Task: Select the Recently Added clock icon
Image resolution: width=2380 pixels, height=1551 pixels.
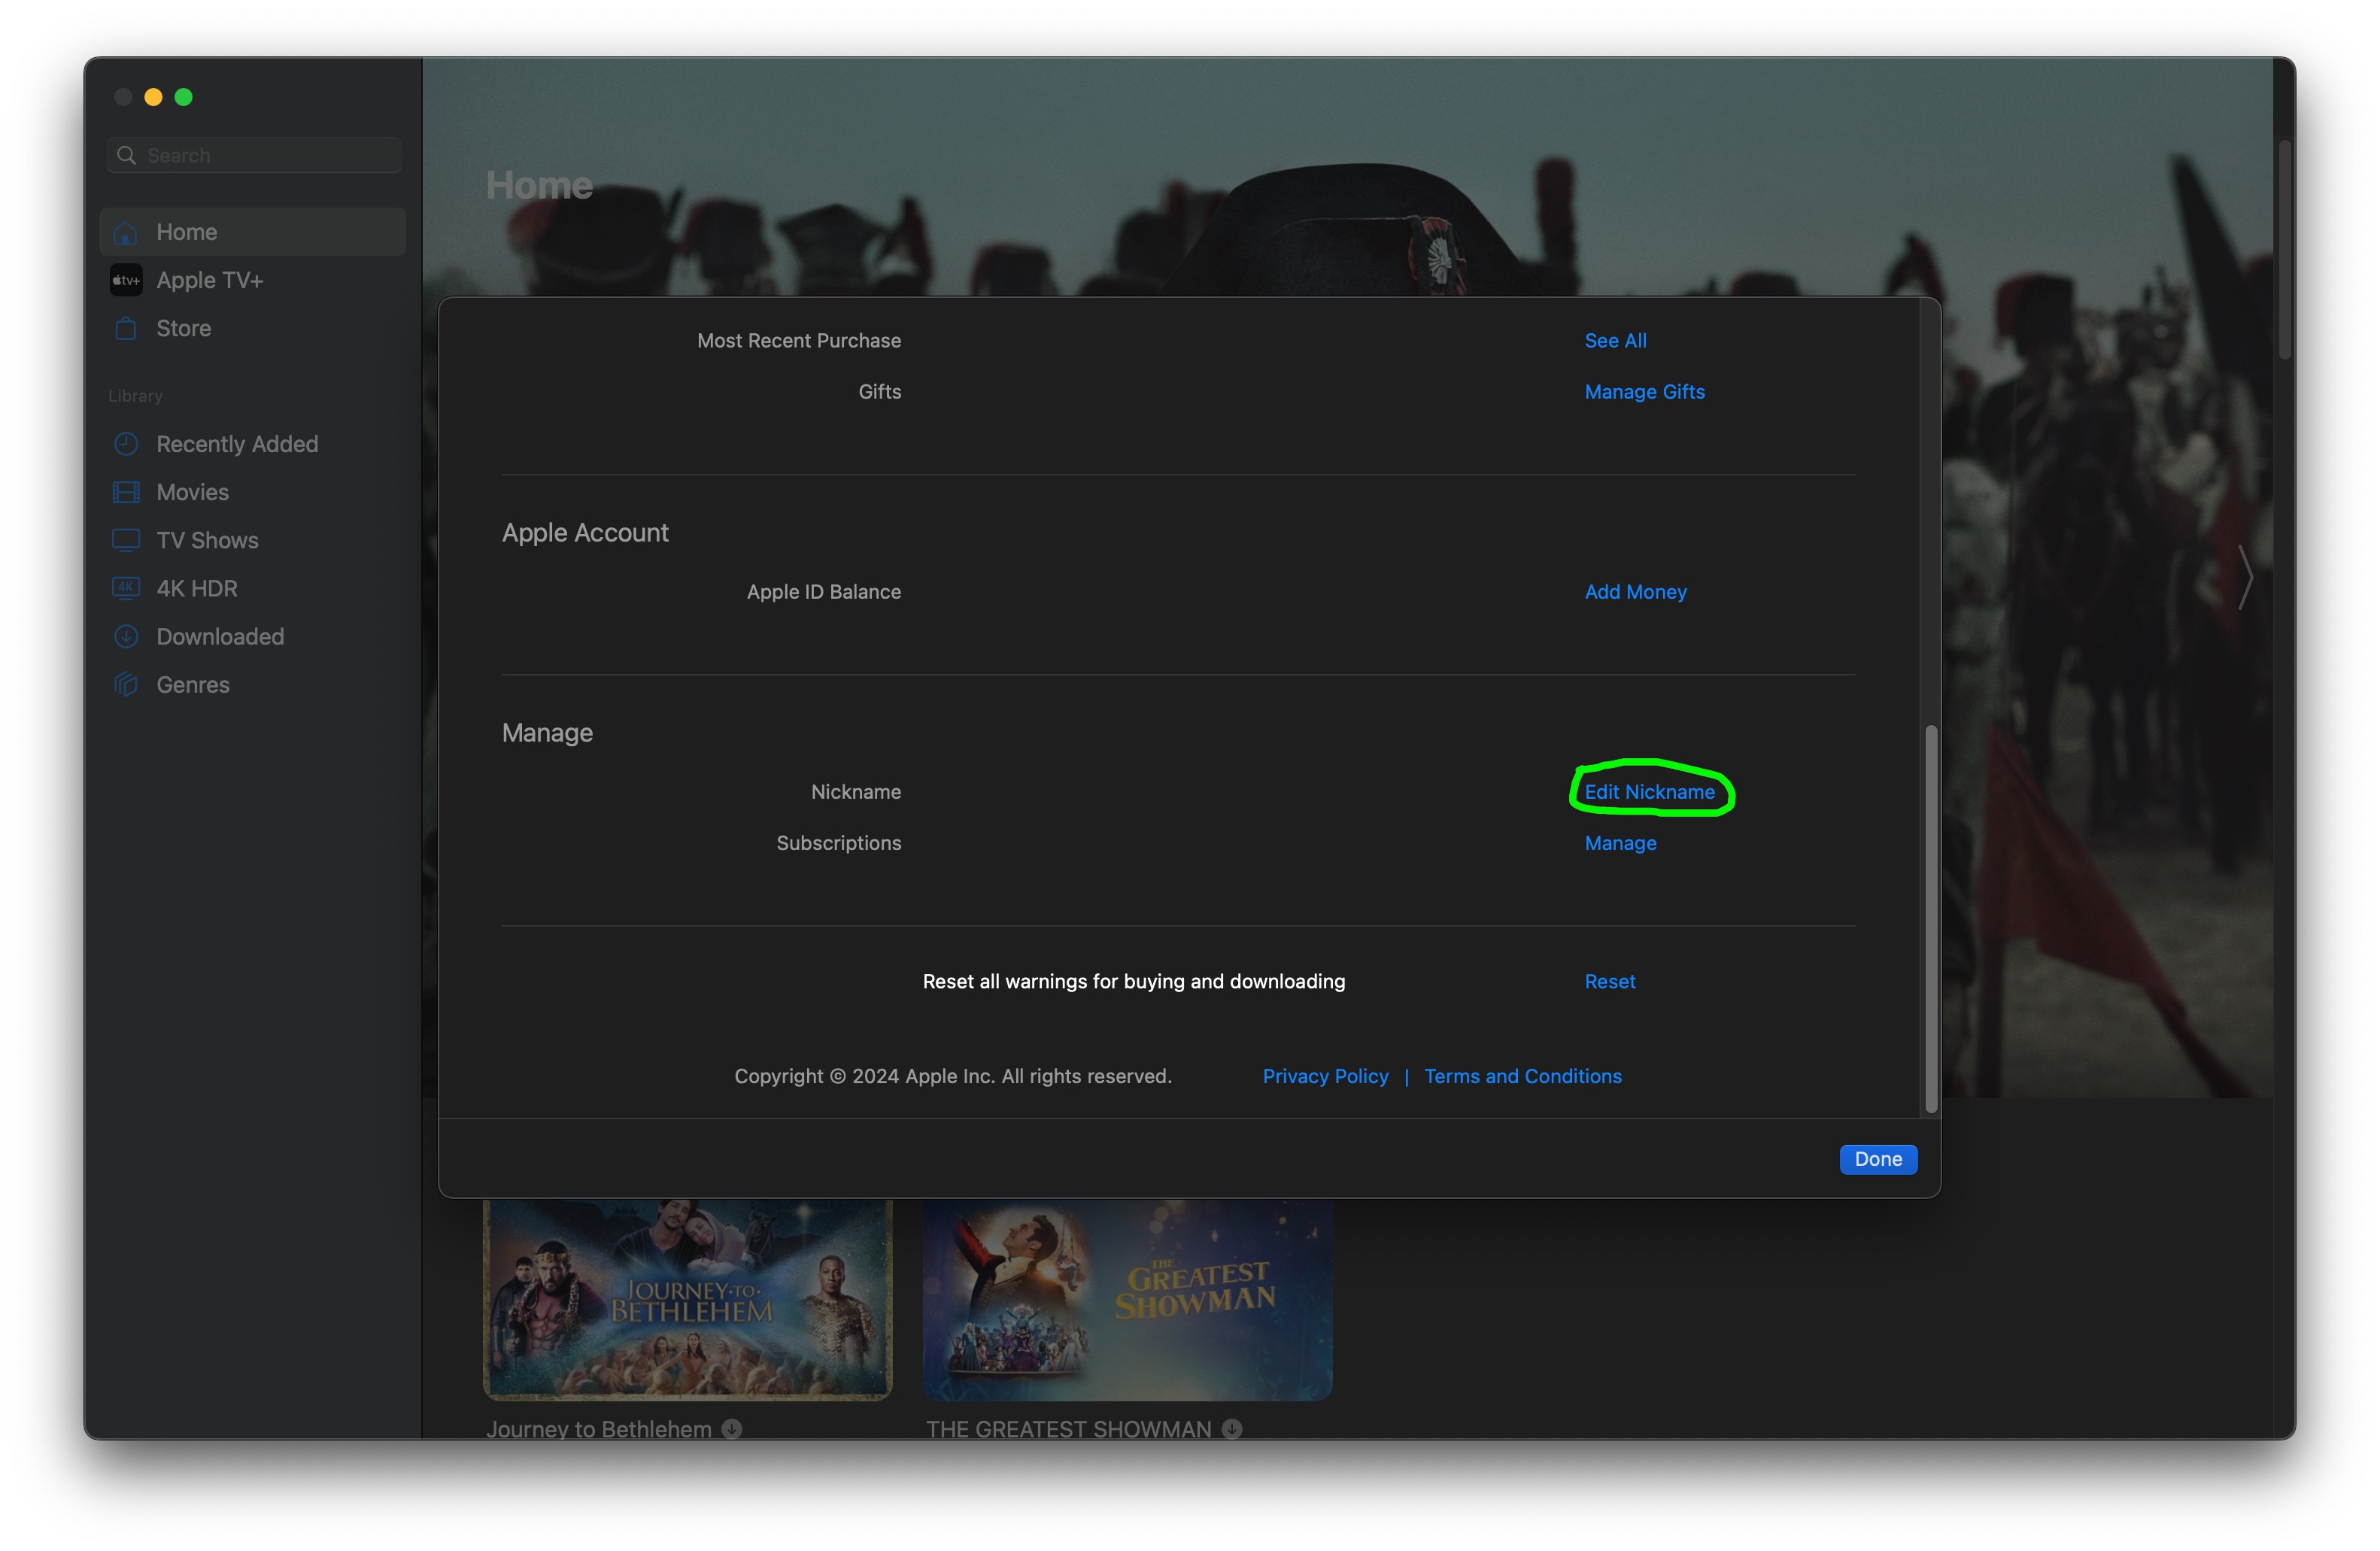Action: pos(126,444)
